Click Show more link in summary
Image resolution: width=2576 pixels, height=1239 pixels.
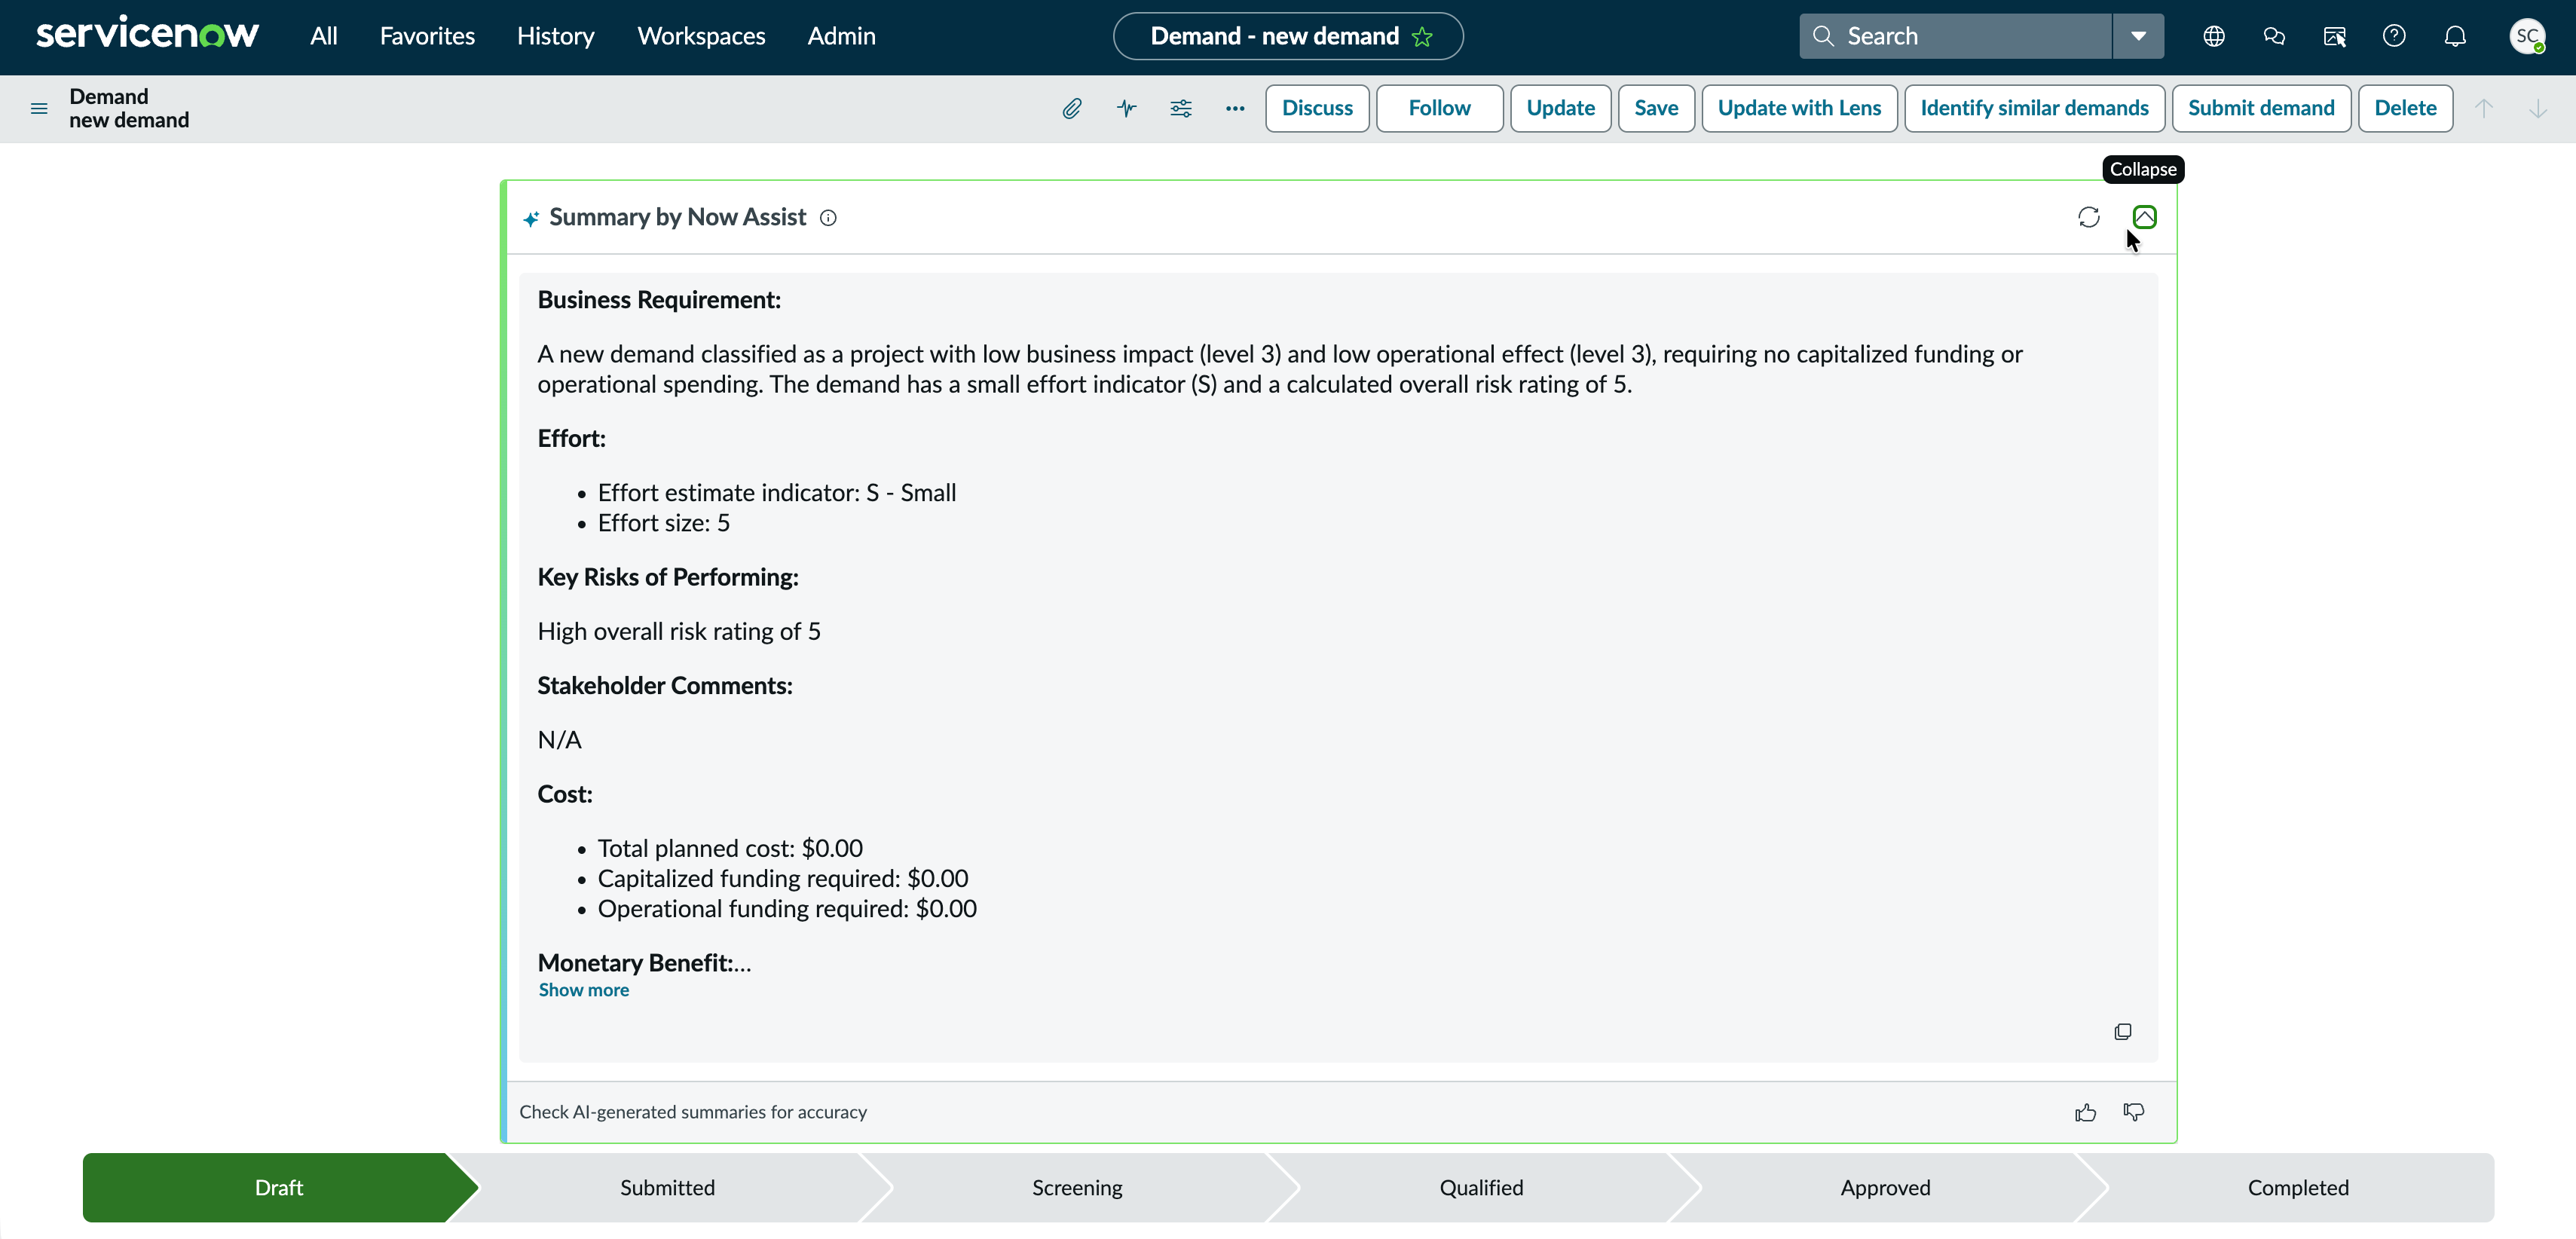tap(584, 990)
